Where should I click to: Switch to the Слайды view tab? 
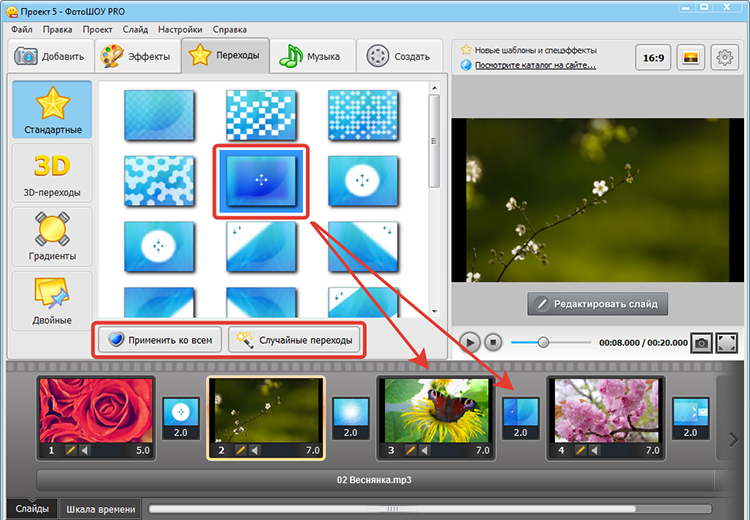coord(32,509)
